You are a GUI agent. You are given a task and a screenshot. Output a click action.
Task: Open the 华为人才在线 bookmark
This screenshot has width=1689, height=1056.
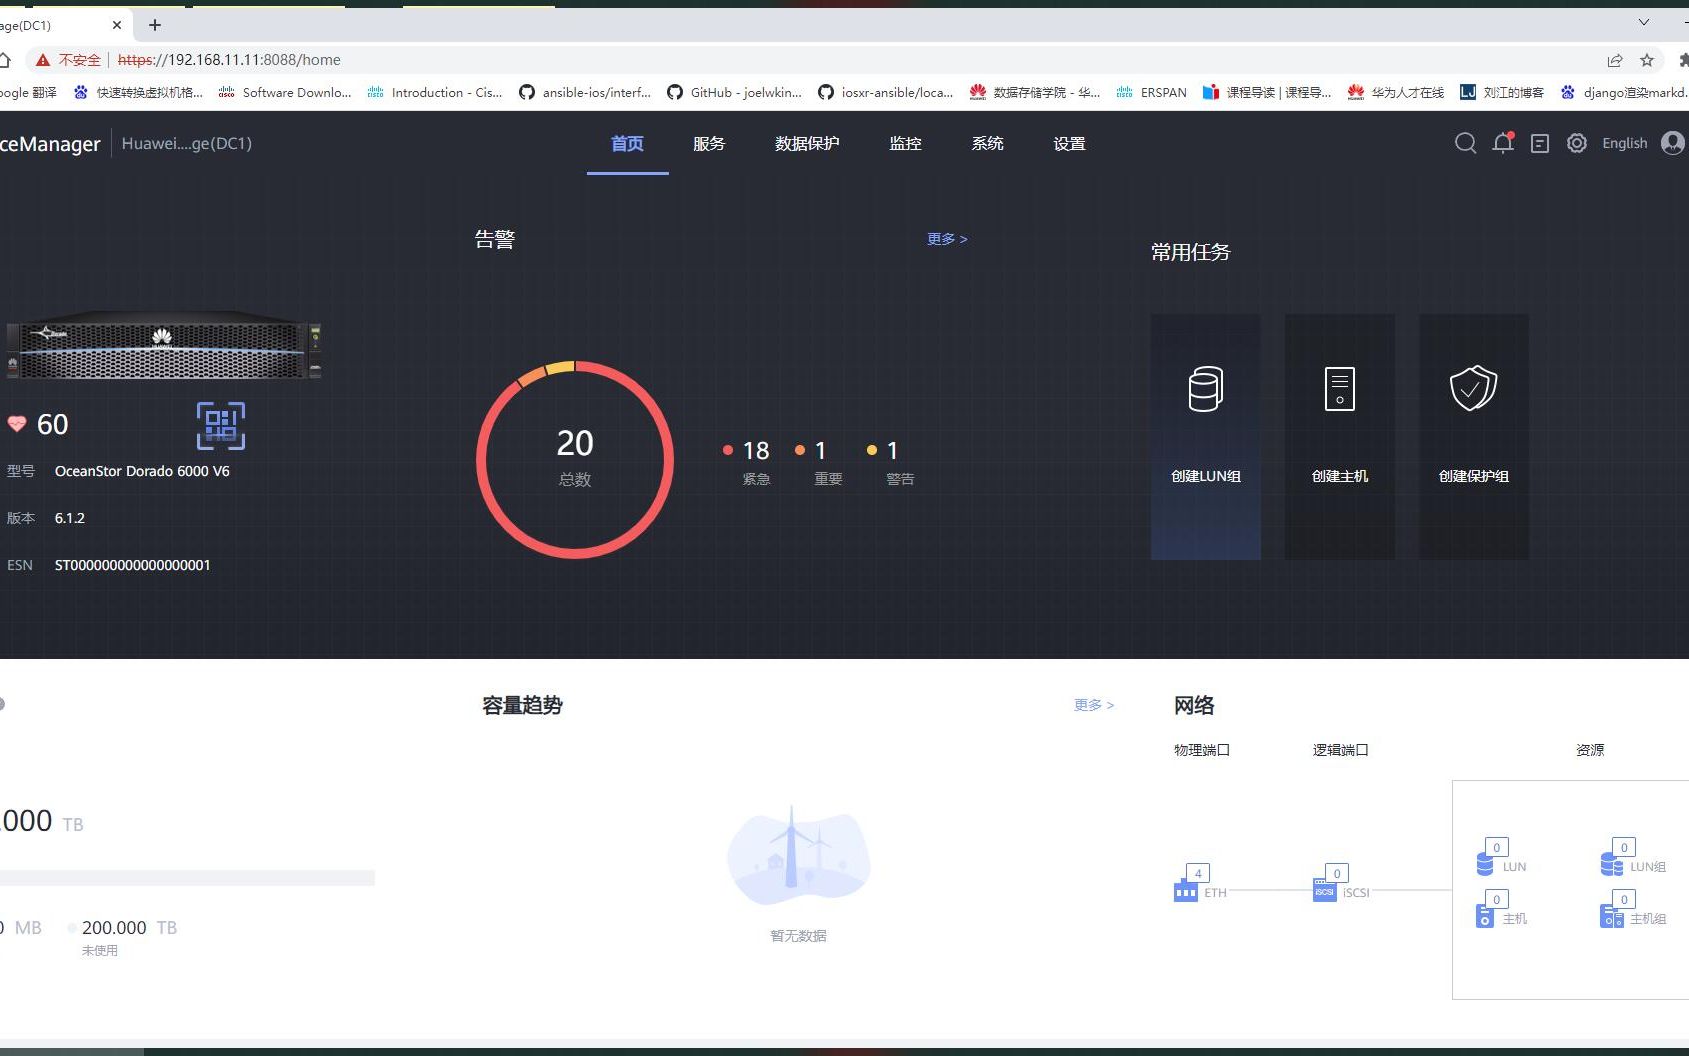1396,92
